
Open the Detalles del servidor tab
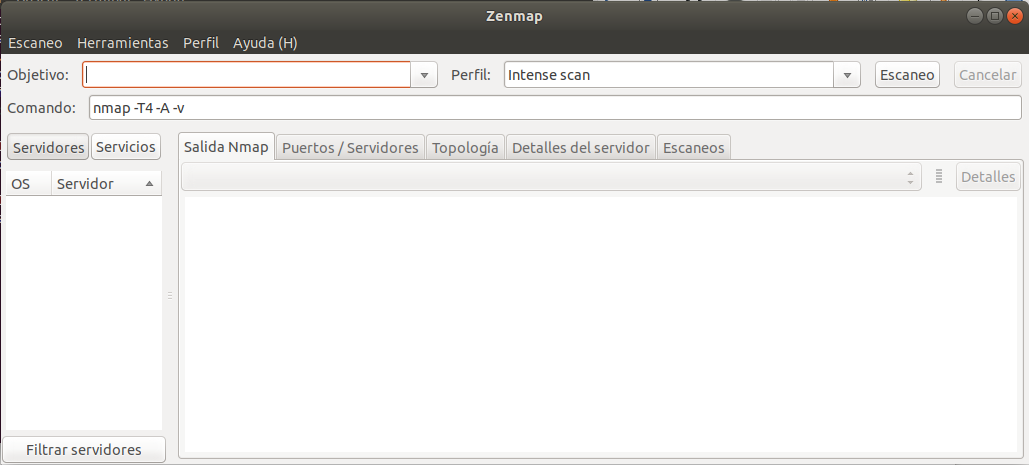pos(581,147)
